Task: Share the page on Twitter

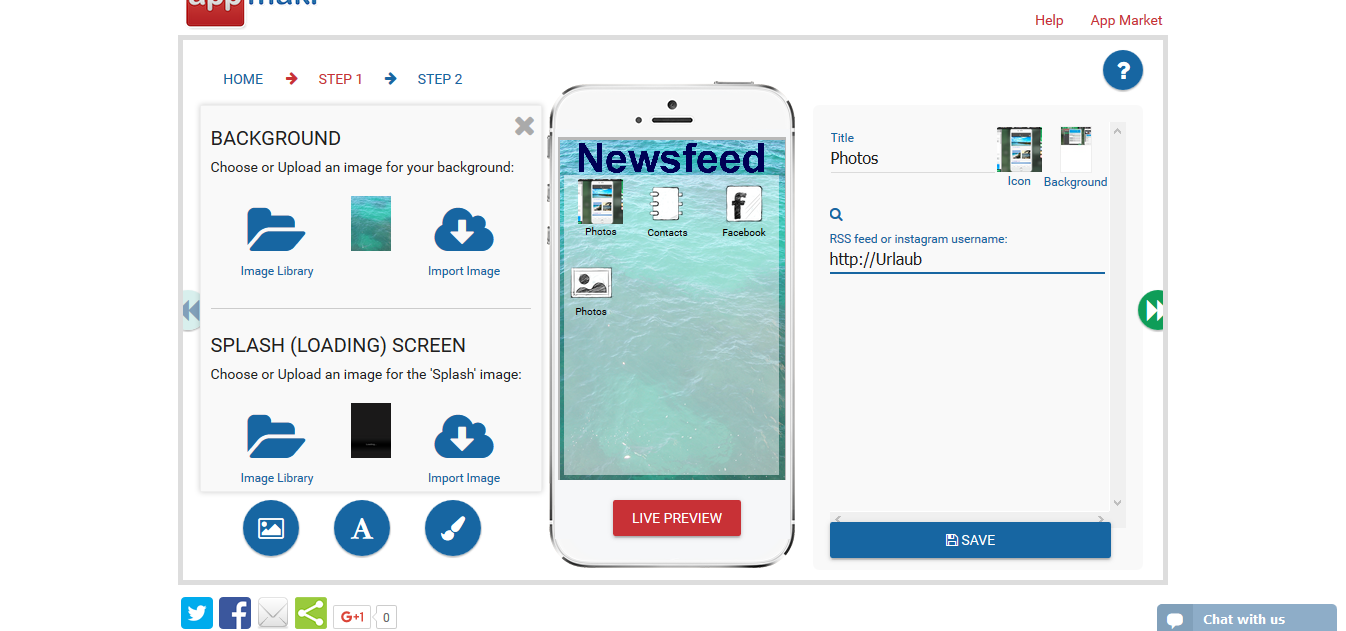Action: [197, 613]
